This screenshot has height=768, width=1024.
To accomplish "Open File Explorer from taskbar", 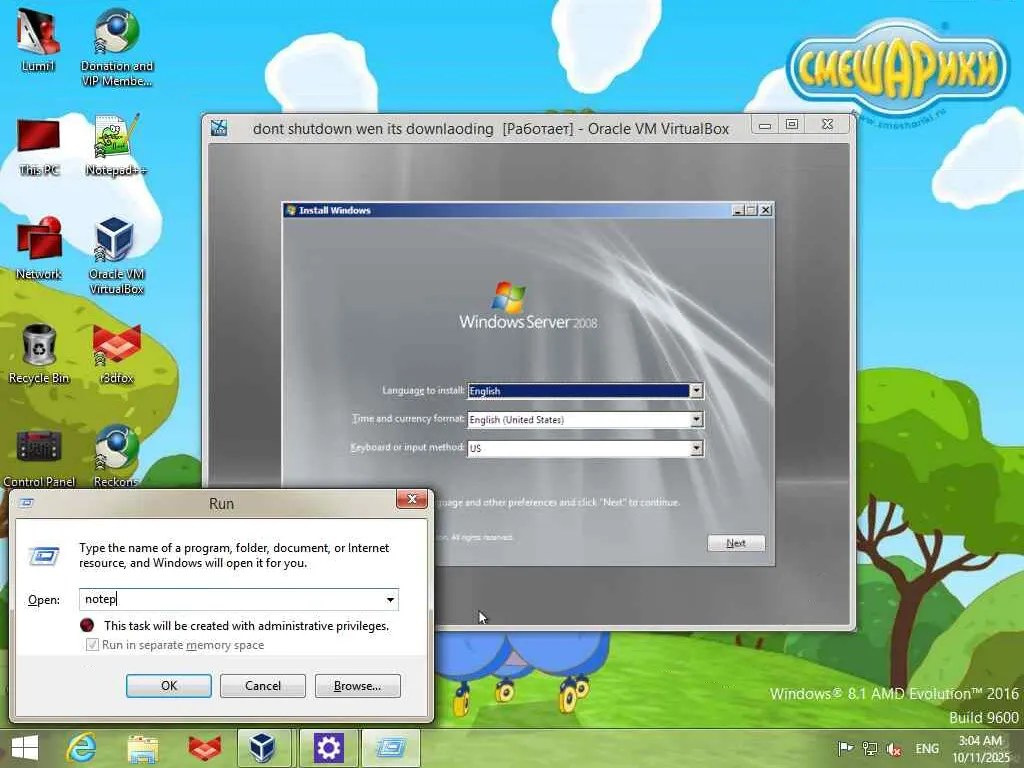I will tap(143, 748).
